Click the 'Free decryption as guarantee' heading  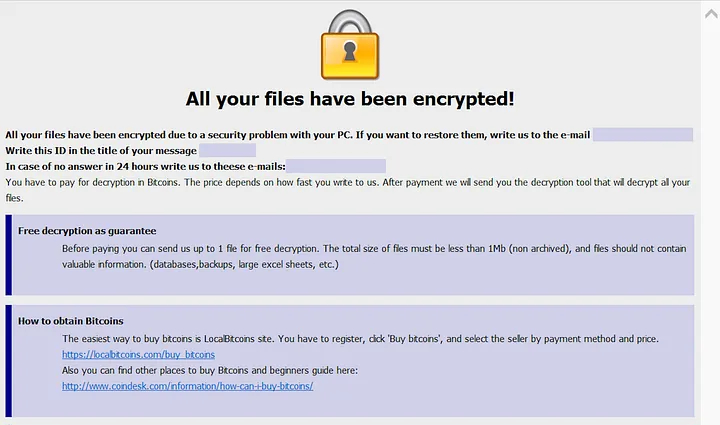pos(87,231)
